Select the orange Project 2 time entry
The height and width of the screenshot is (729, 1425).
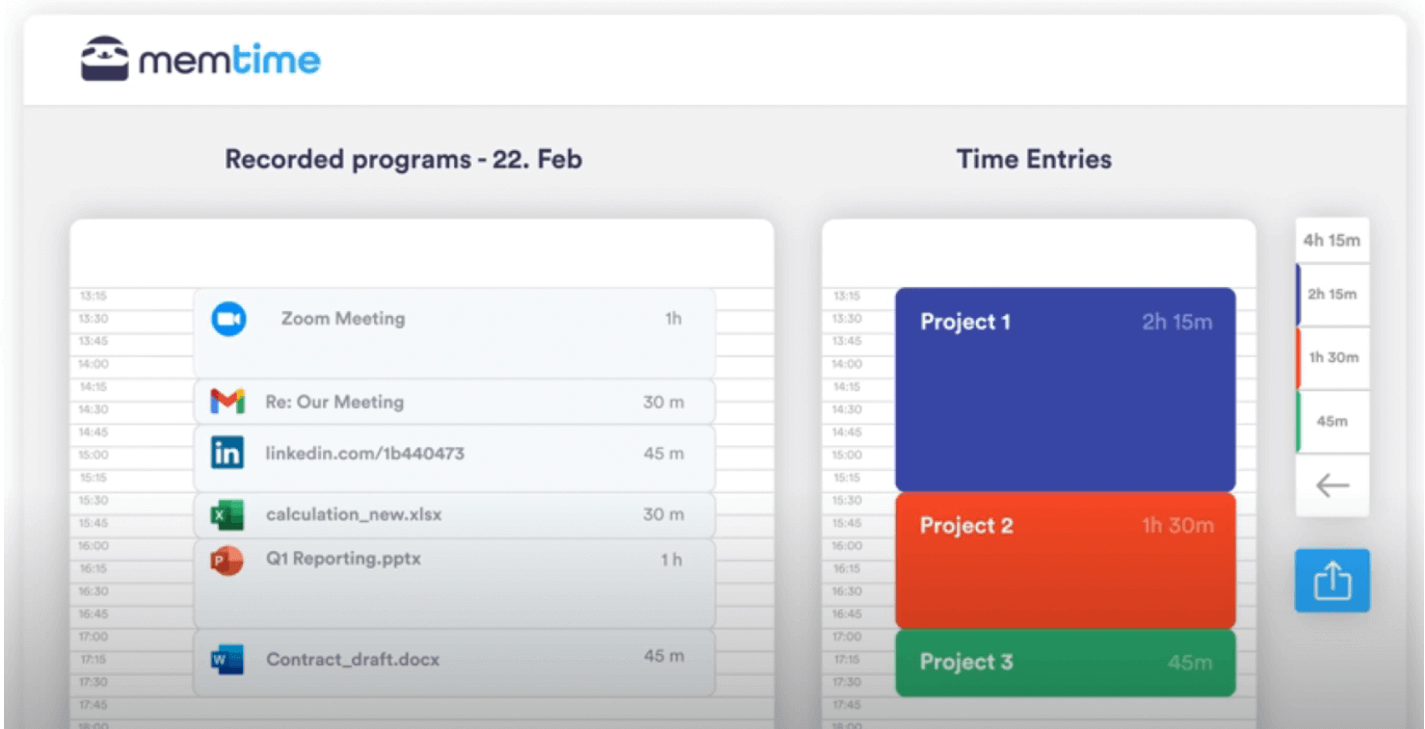tap(1065, 560)
